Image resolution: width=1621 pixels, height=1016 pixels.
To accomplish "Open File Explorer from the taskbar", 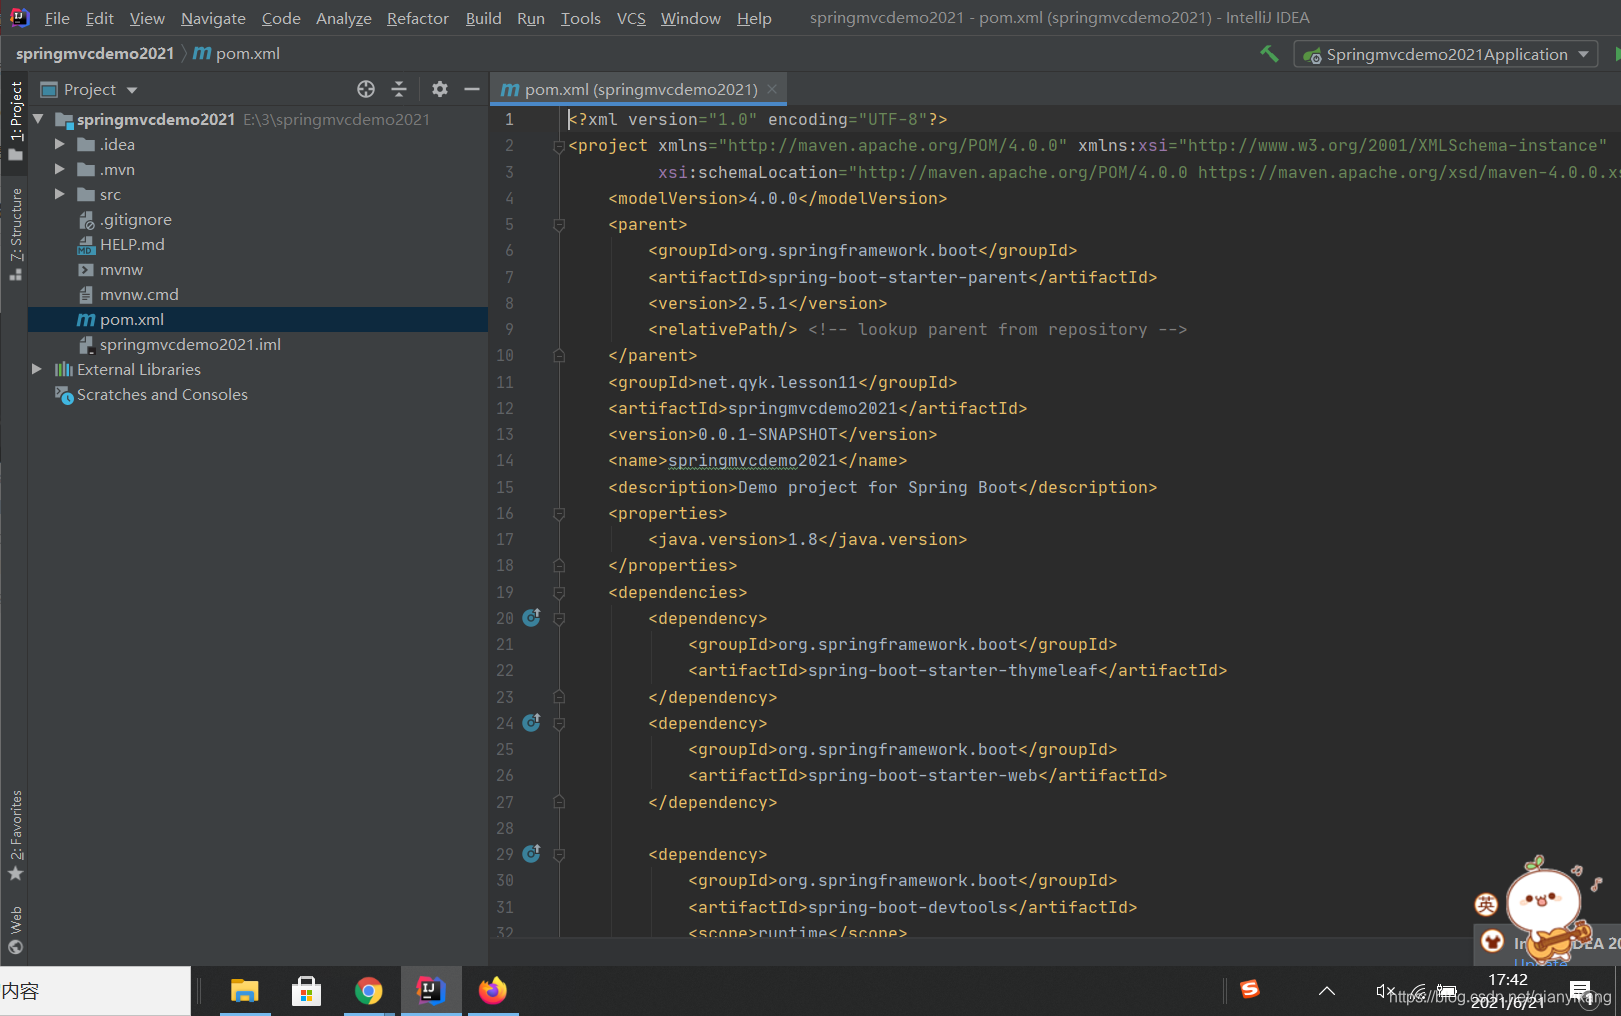I will tap(244, 991).
